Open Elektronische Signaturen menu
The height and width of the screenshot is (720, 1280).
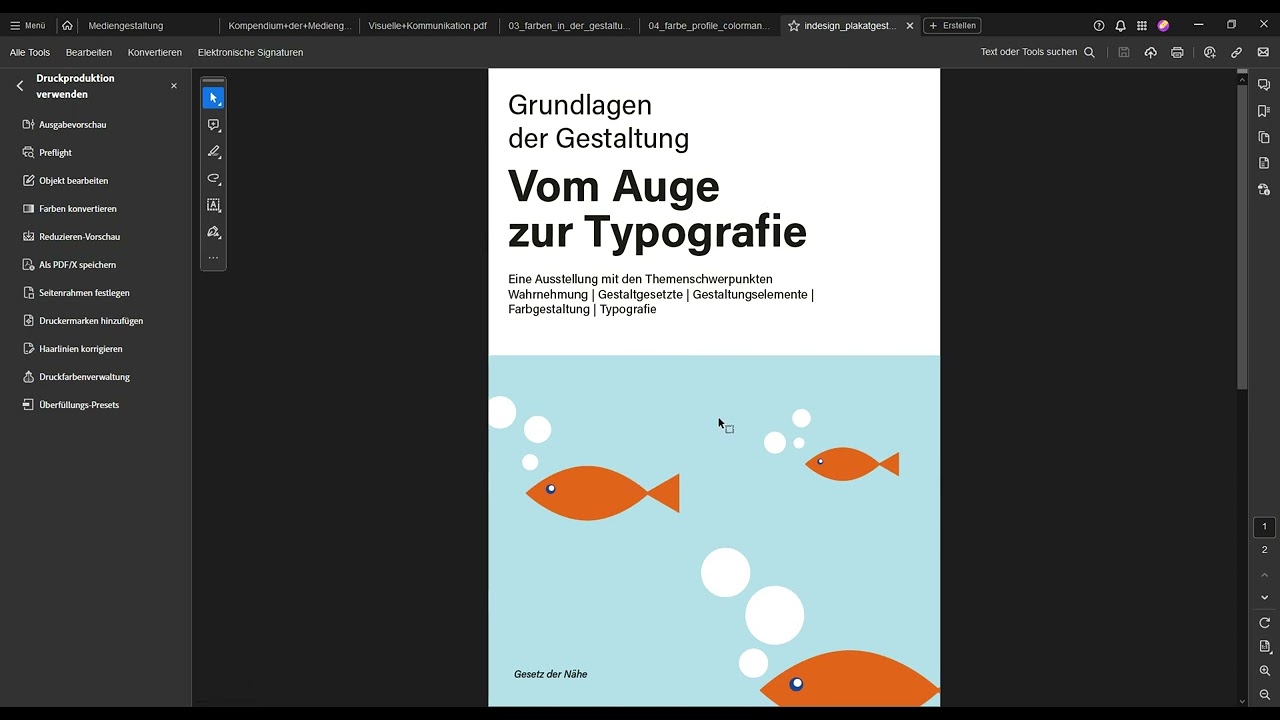pos(250,52)
